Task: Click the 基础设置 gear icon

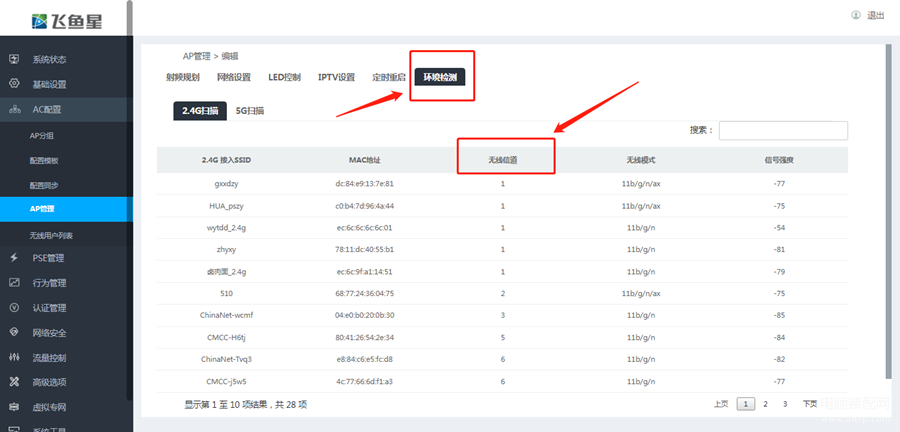Action: tap(15, 84)
